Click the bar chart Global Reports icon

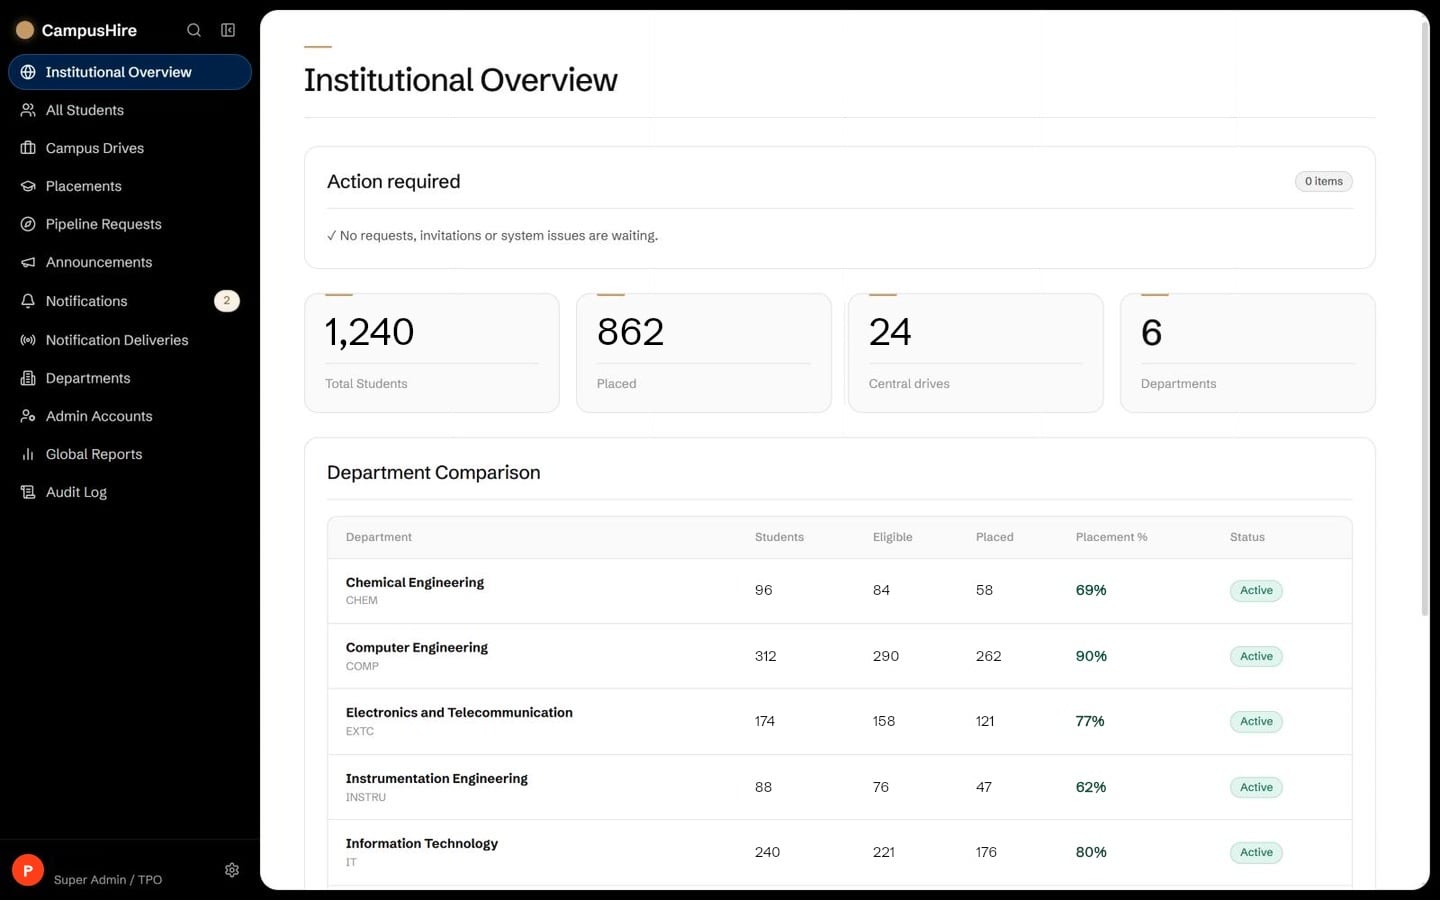click(28, 454)
